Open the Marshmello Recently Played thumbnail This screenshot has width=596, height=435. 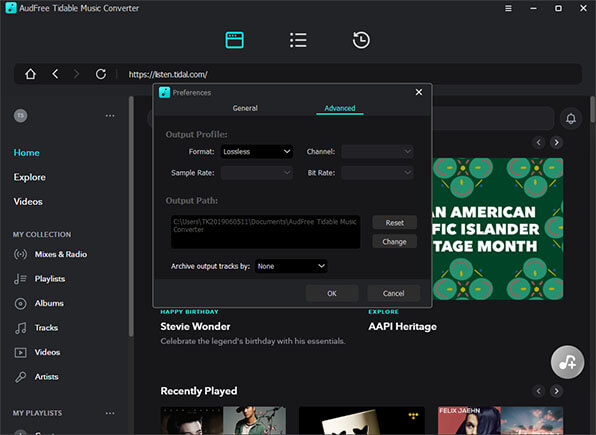(x=361, y=420)
